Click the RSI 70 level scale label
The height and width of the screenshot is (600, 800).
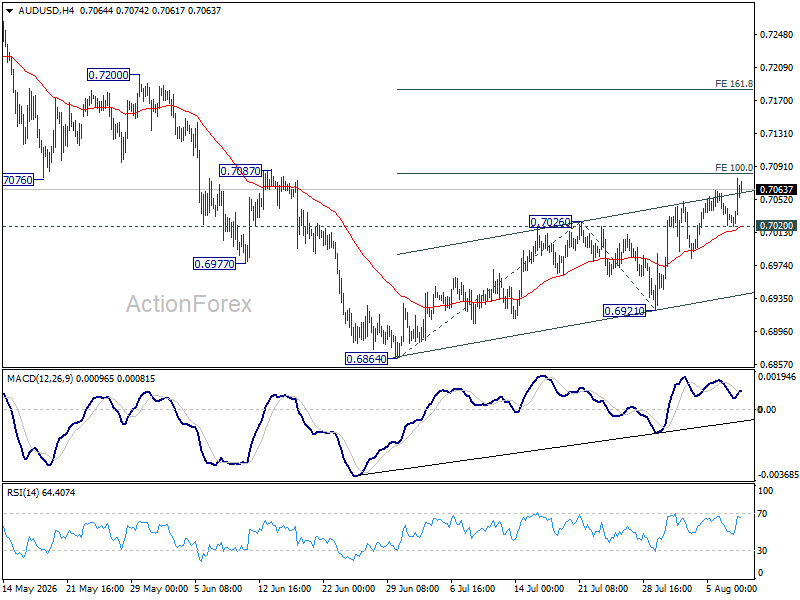click(762, 514)
